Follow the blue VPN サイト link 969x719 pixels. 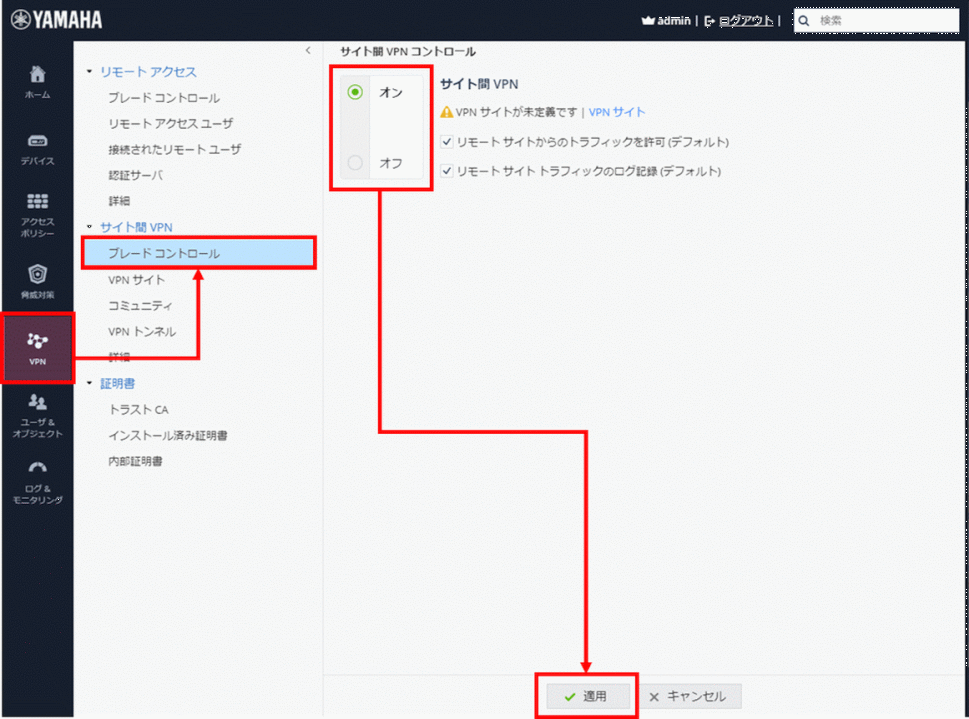tap(617, 112)
